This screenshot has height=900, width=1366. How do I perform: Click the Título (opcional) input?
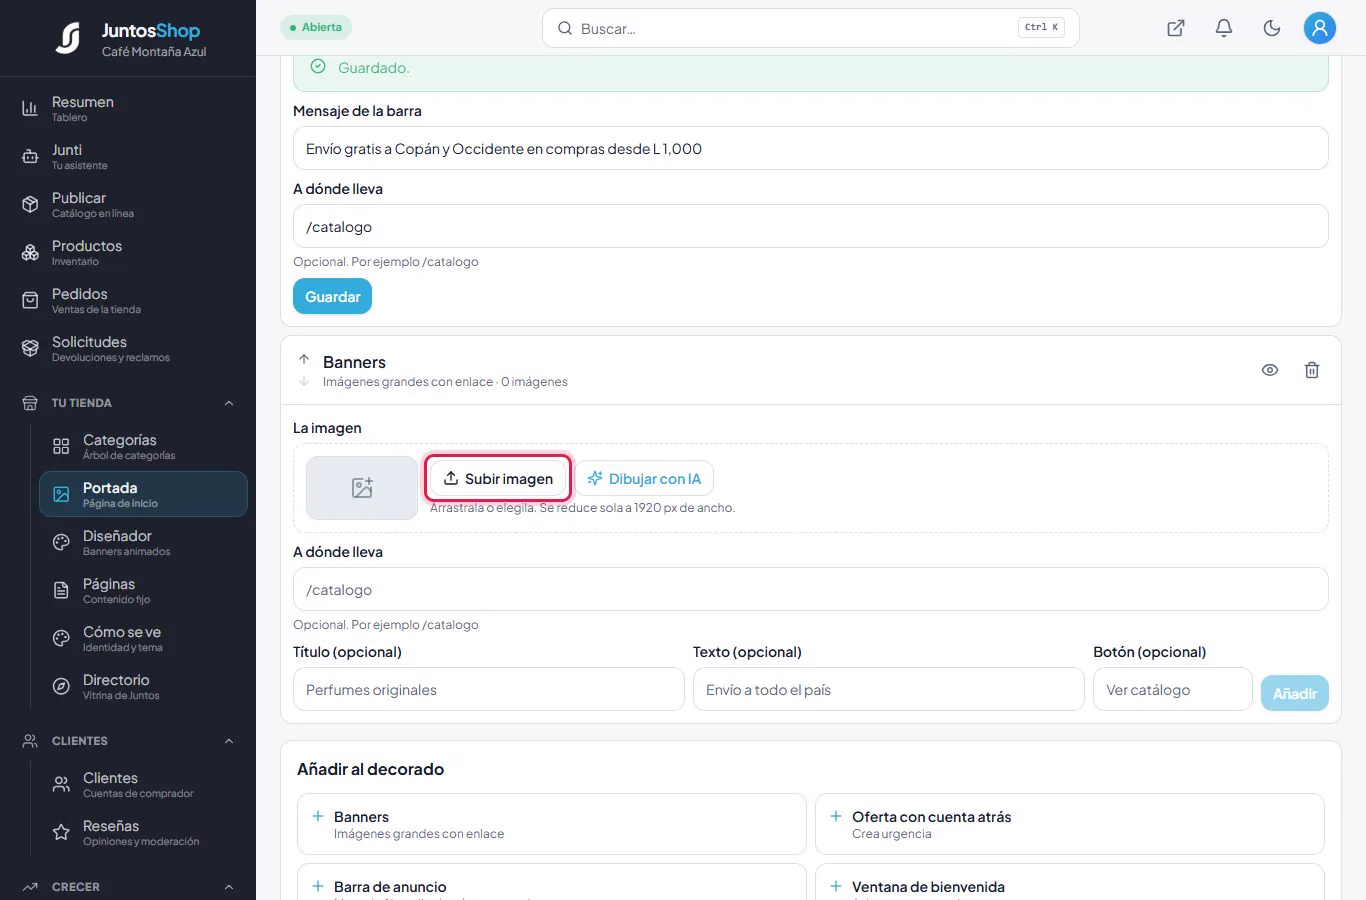489,689
